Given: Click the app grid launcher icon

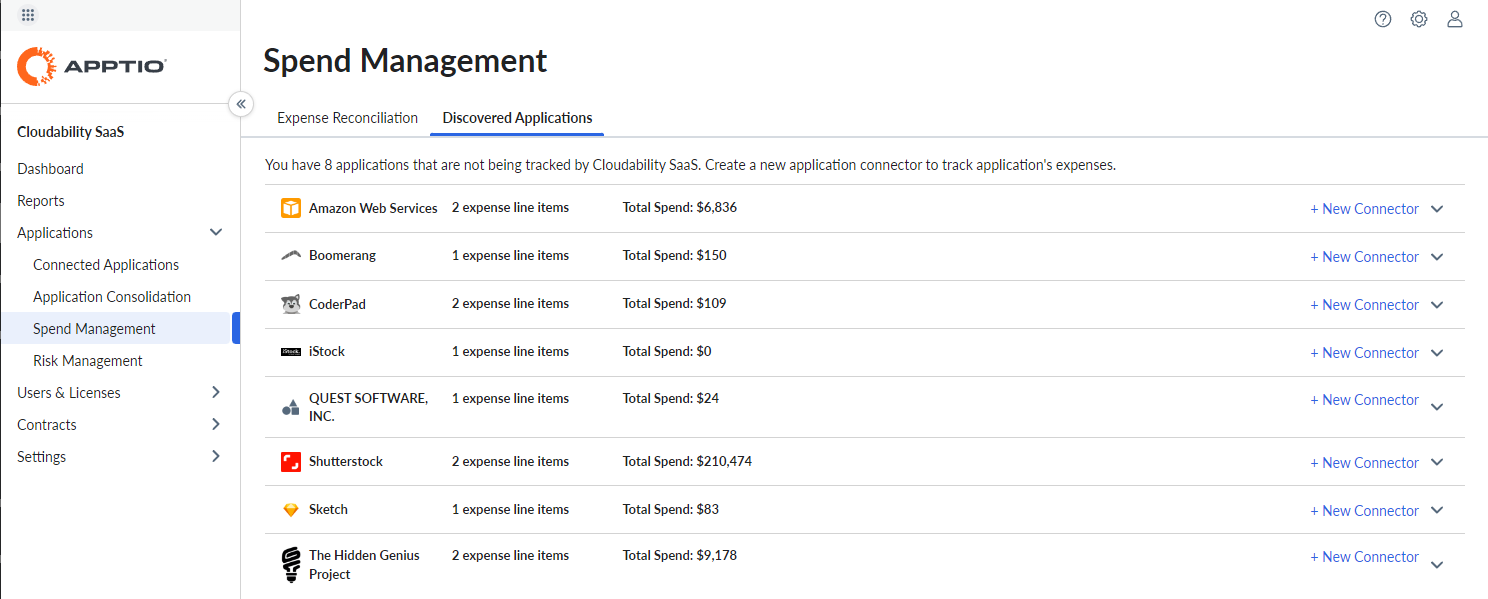Looking at the screenshot, I should [x=28, y=15].
